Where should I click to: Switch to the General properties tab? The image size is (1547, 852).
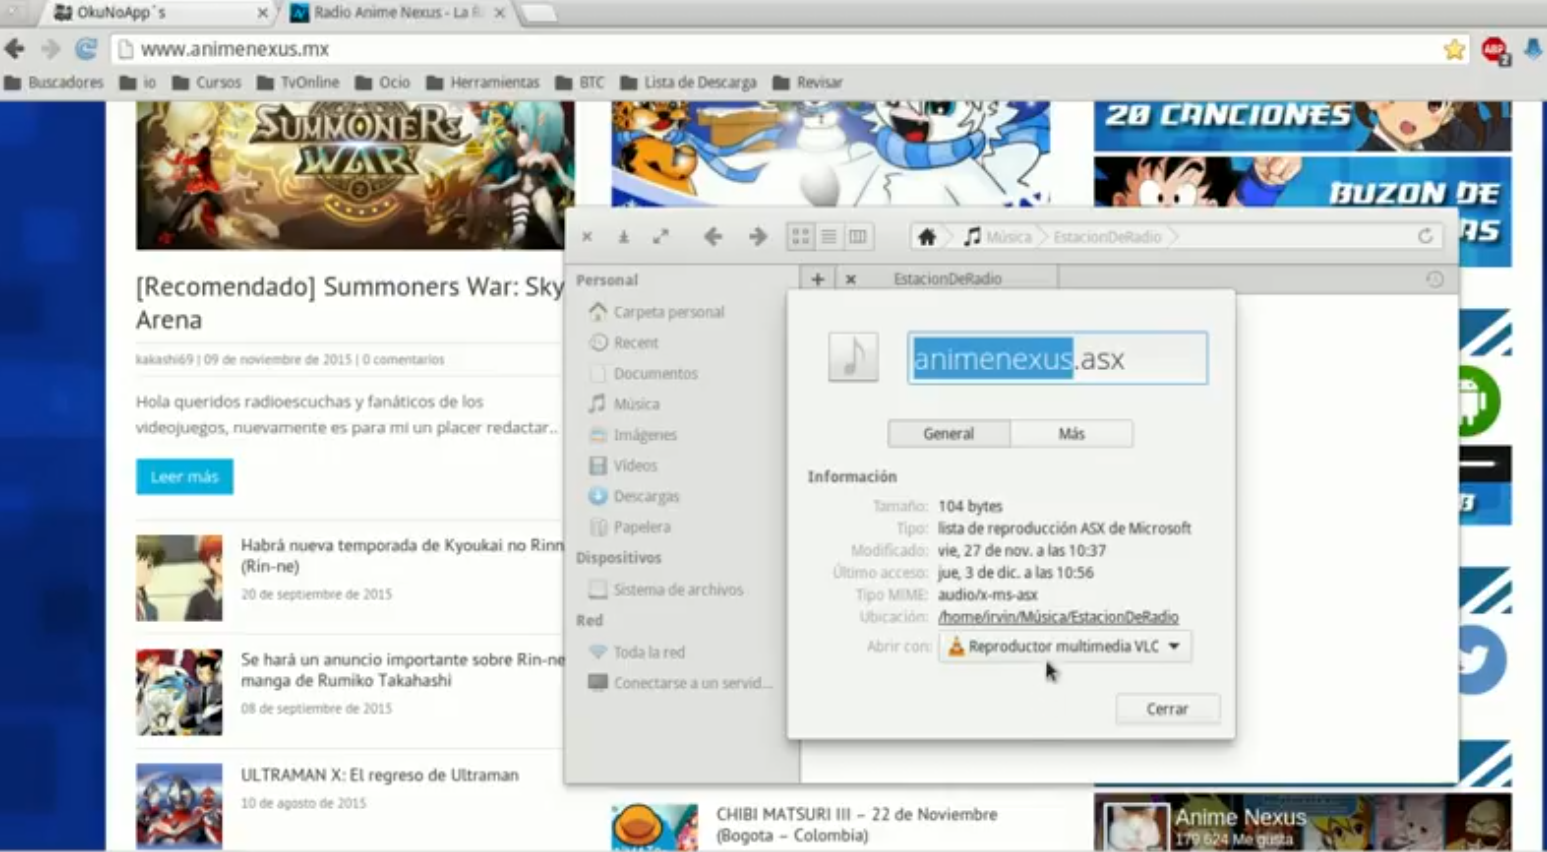click(x=949, y=434)
